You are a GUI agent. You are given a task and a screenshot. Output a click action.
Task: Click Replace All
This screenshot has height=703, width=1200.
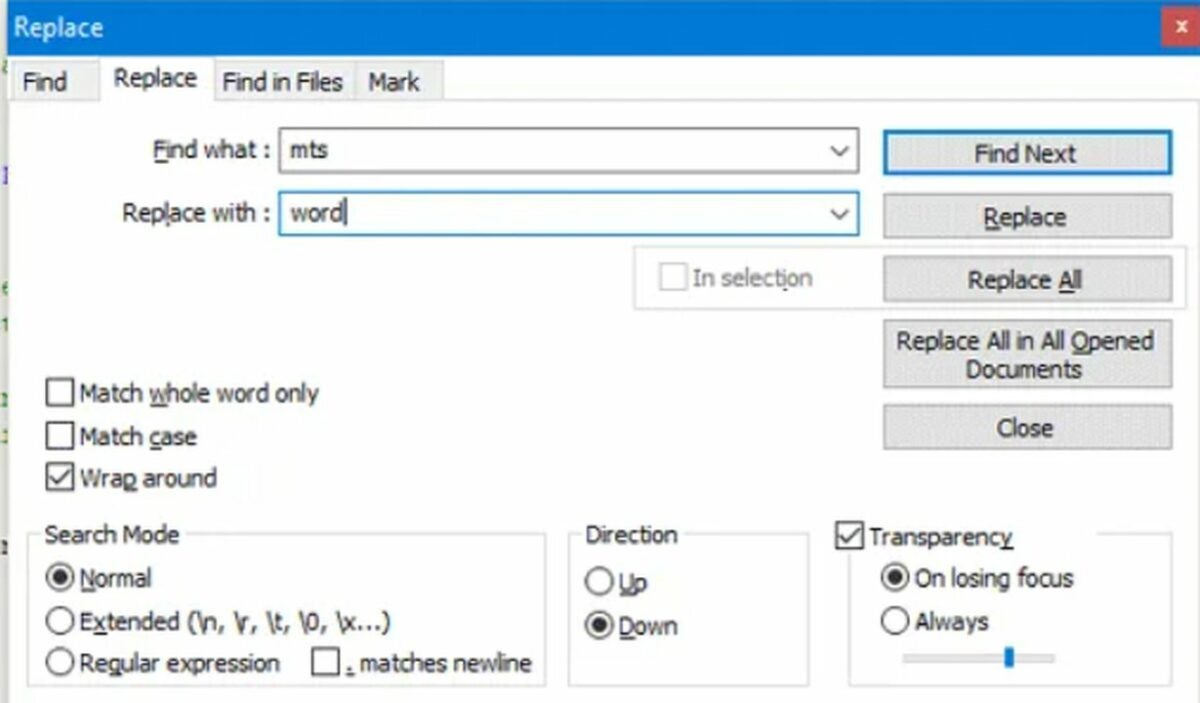1026,279
